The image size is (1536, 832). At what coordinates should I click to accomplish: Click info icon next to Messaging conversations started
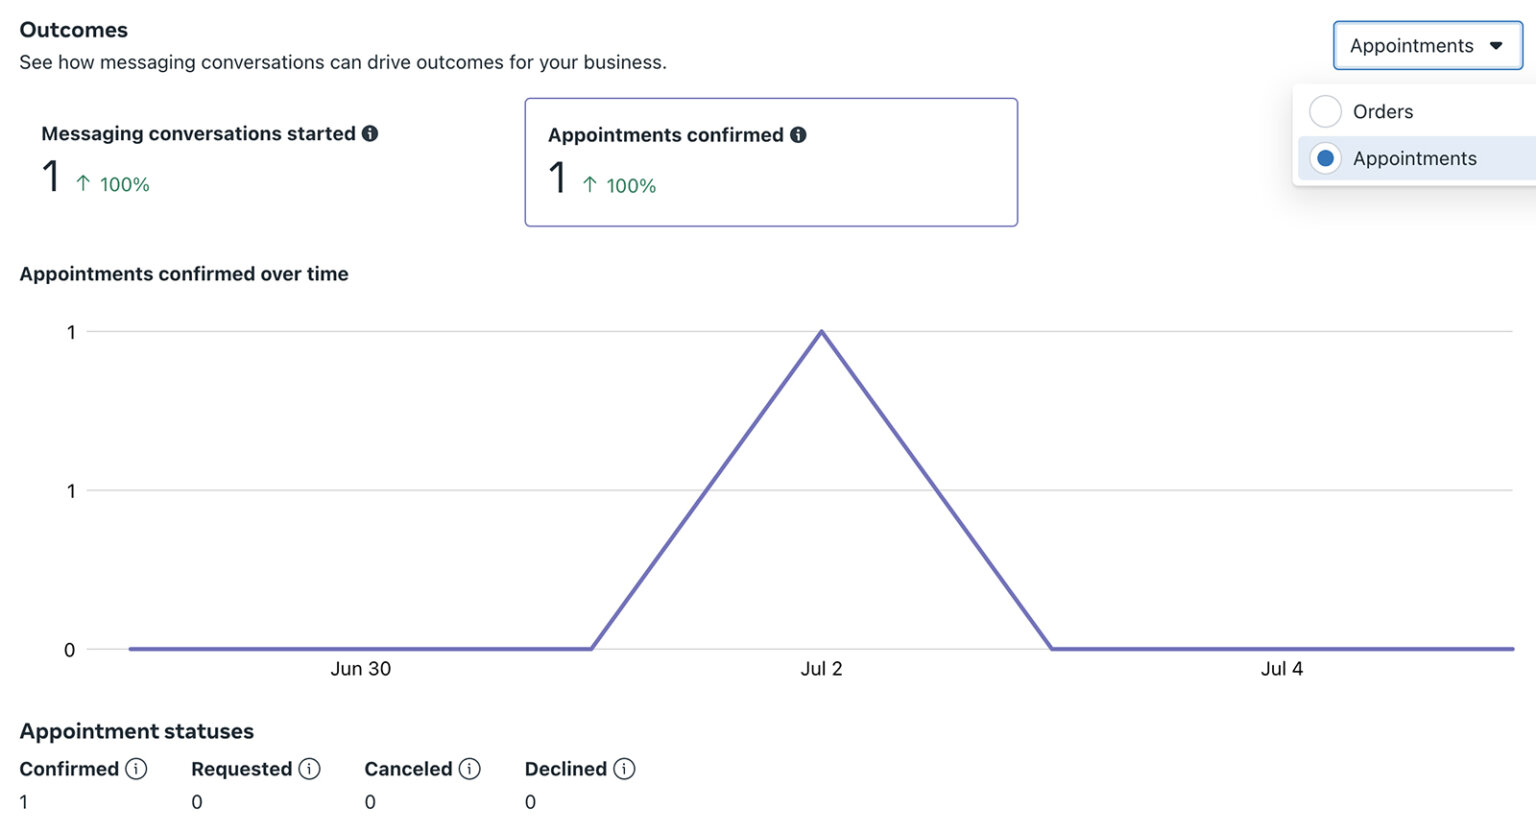(370, 133)
